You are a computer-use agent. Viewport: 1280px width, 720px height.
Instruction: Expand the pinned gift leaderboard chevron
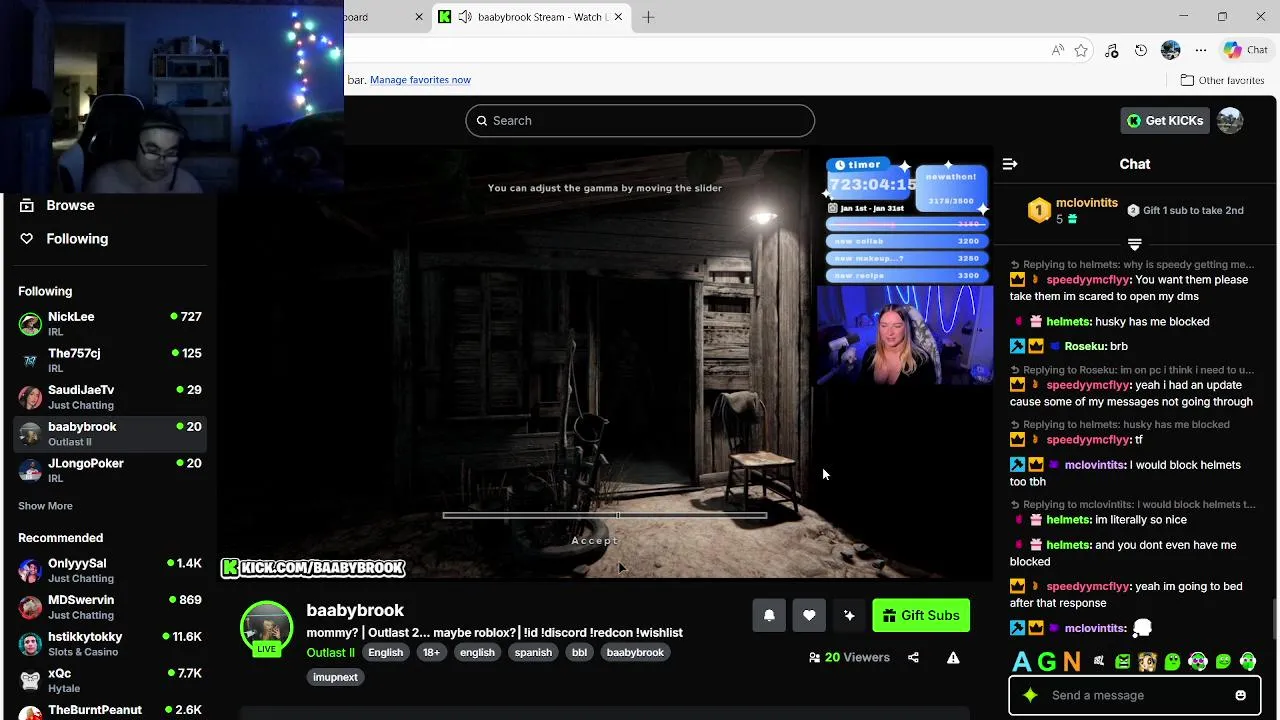tap(1134, 245)
